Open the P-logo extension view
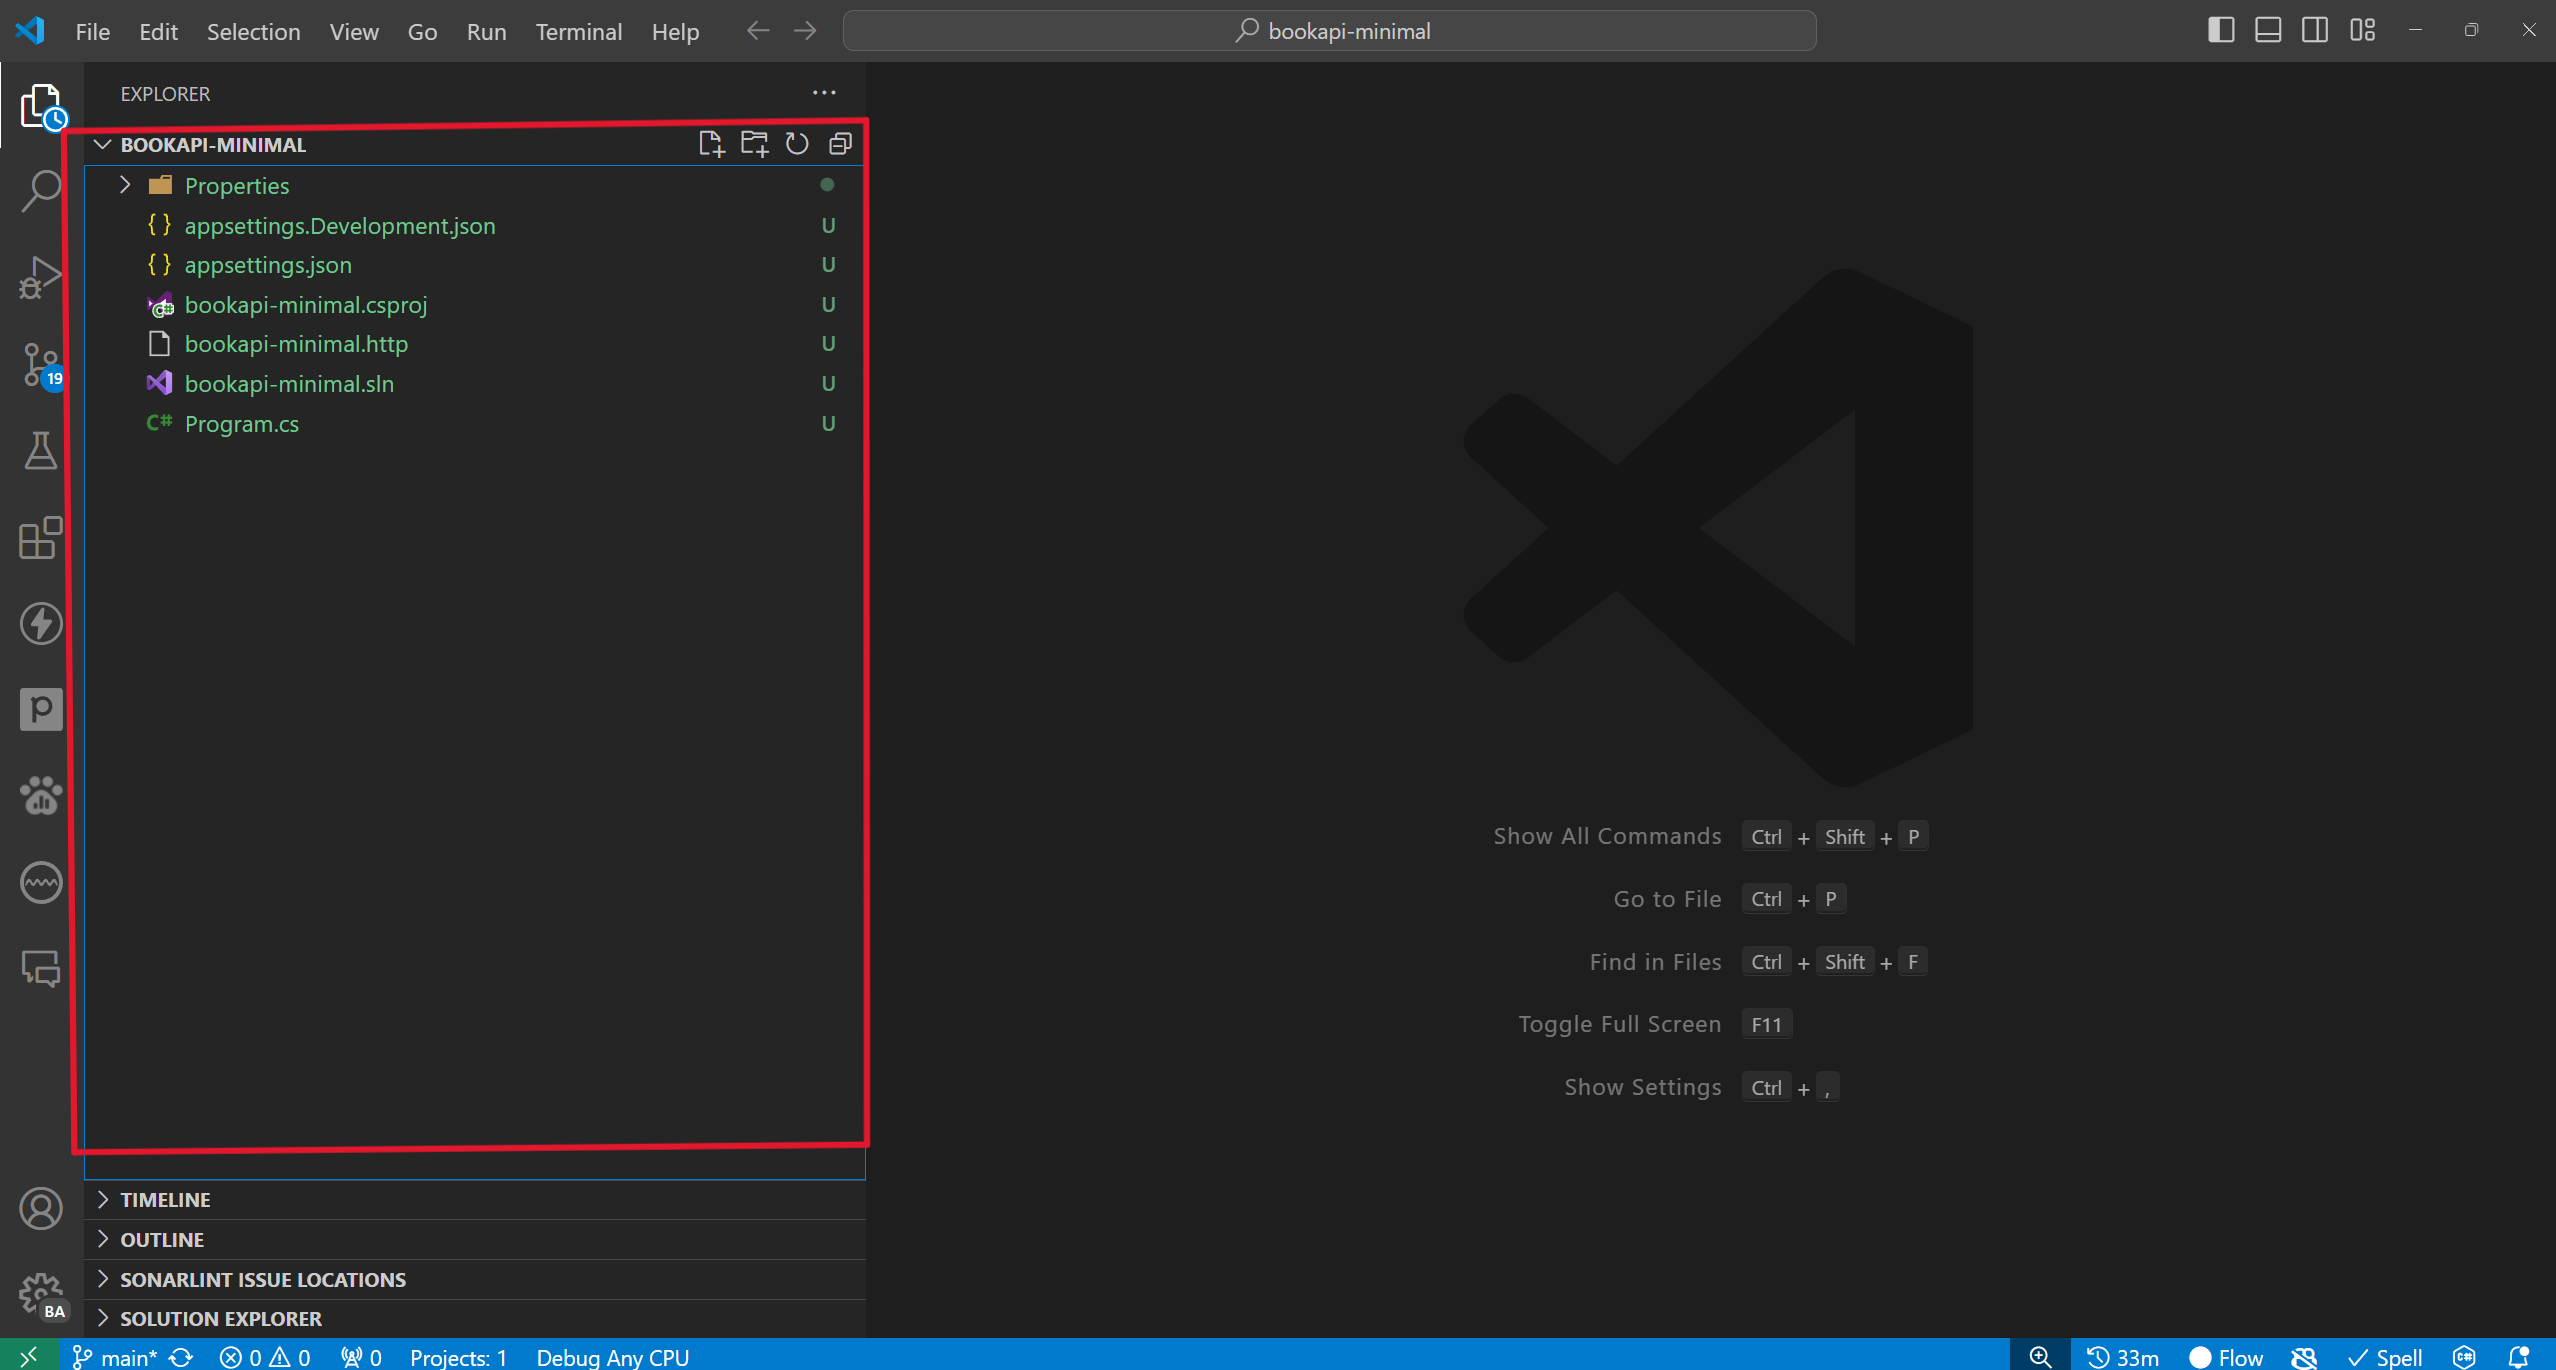 coord(41,710)
